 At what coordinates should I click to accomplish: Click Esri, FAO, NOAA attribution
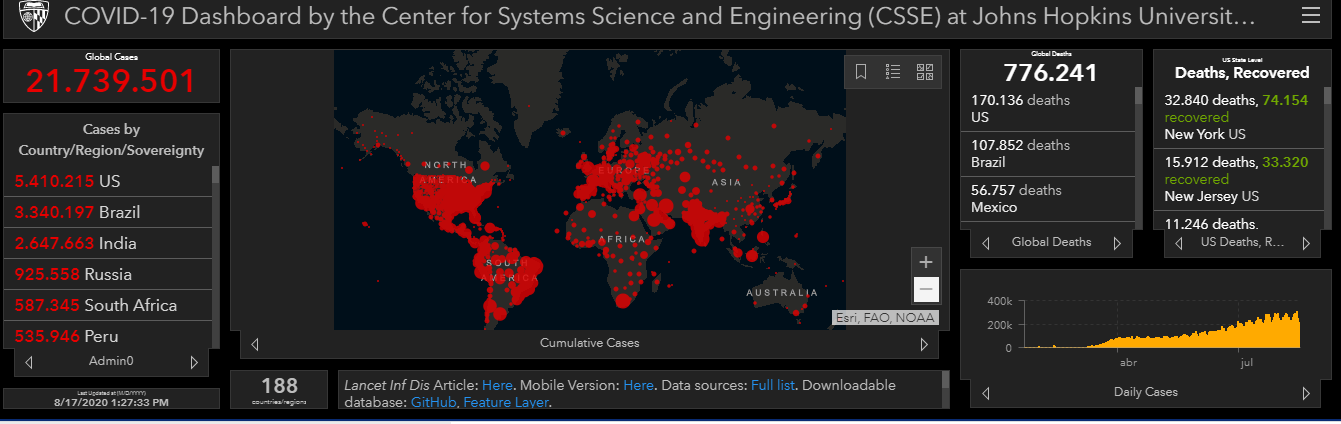tap(884, 319)
